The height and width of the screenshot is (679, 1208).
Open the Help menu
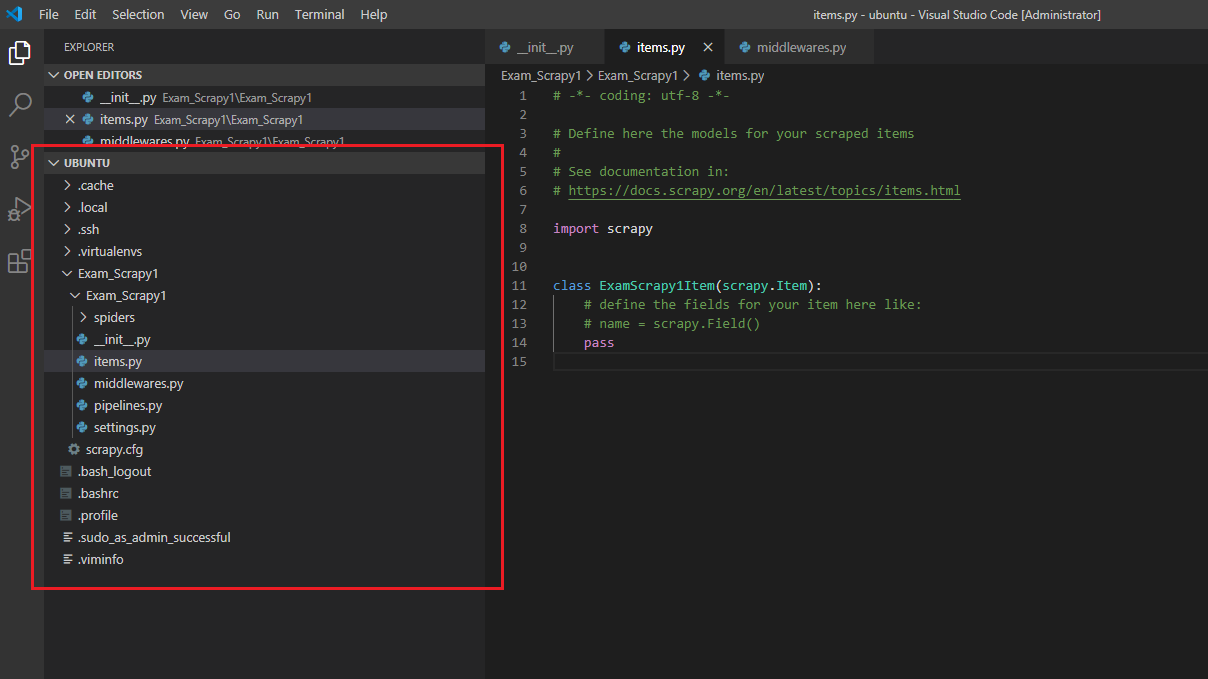point(373,14)
